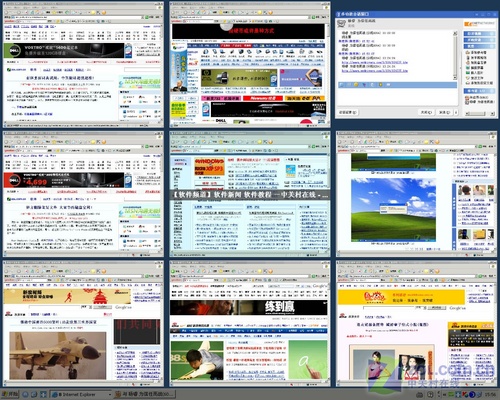The image size is (500, 400).
Task: Click the 练到赢 banner ad
Action: pyautogui.click(x=248, y=308)
